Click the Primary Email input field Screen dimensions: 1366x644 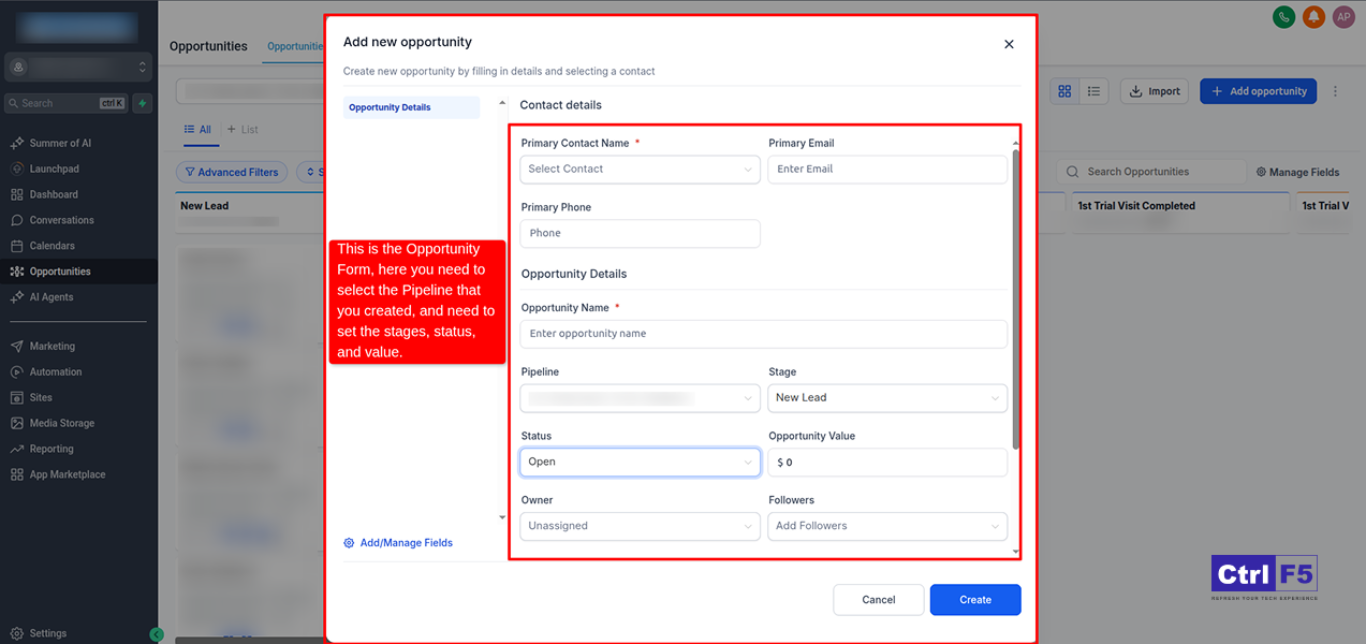click(x=886, y=169)
